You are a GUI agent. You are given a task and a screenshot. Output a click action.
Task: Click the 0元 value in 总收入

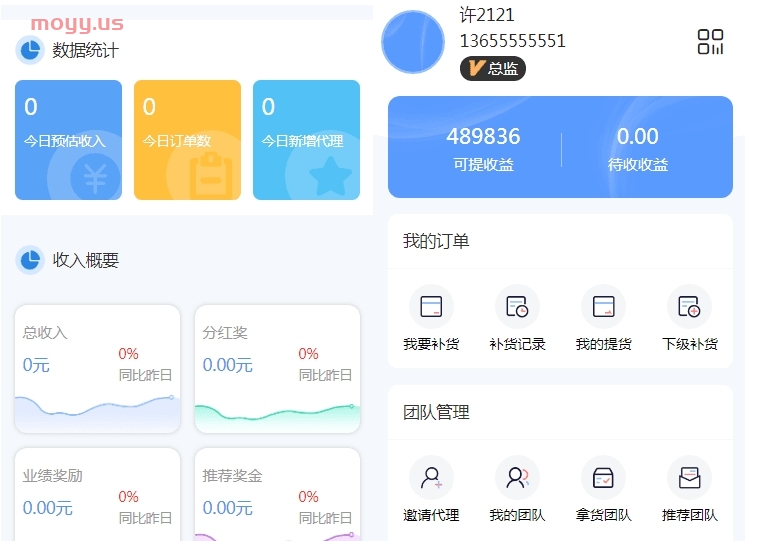point(36,365)
